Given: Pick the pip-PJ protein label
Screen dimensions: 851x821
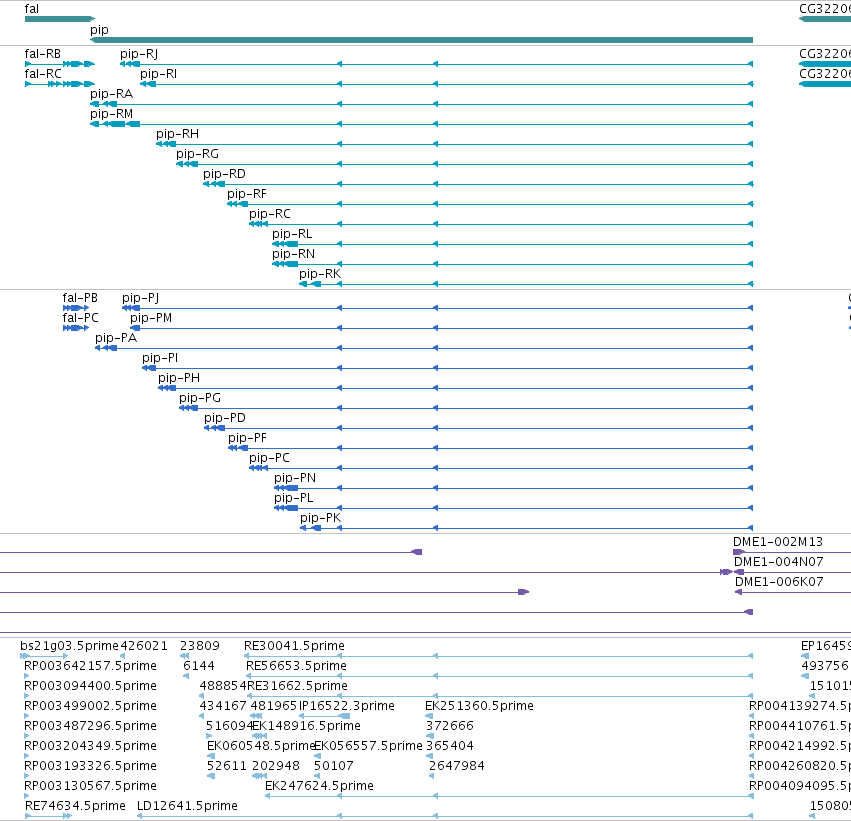Looking at the screenshot, I should point(141,298).
